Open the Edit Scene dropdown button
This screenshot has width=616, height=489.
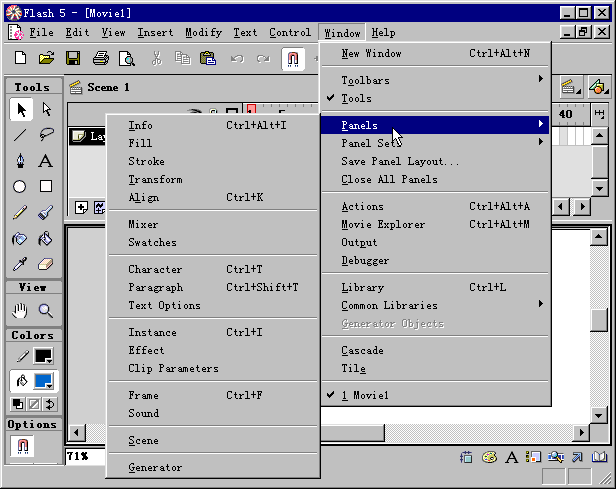tap(571, 87)
